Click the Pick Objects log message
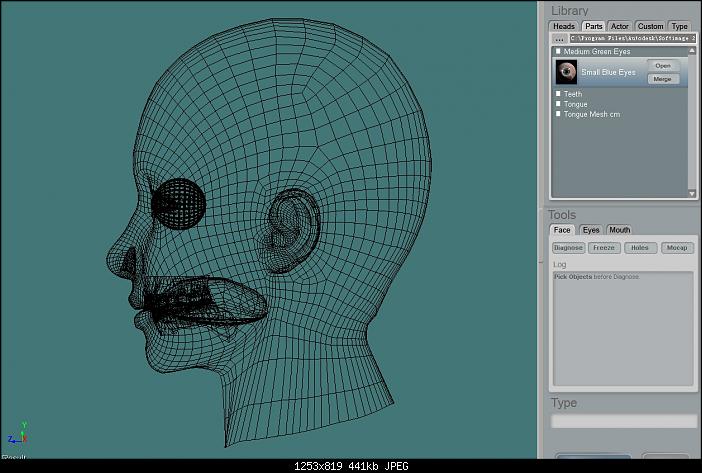Screen dimensions: 702x473 [x=596, y=277]
